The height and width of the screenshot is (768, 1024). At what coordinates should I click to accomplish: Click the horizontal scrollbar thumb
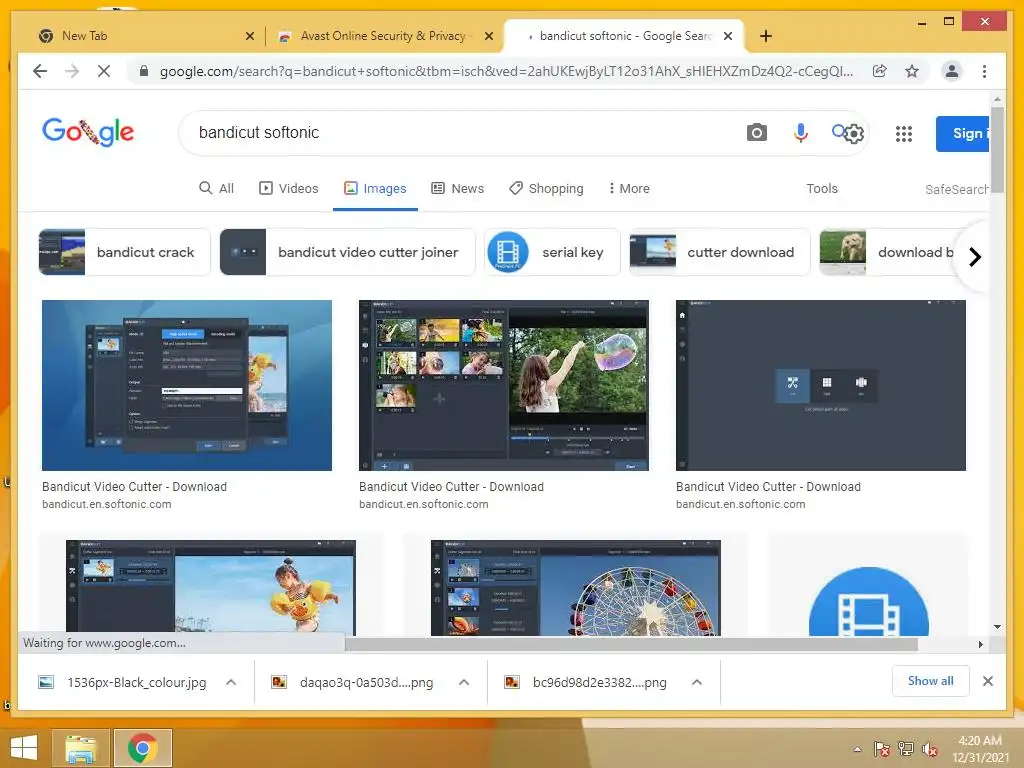click(631, 645)
